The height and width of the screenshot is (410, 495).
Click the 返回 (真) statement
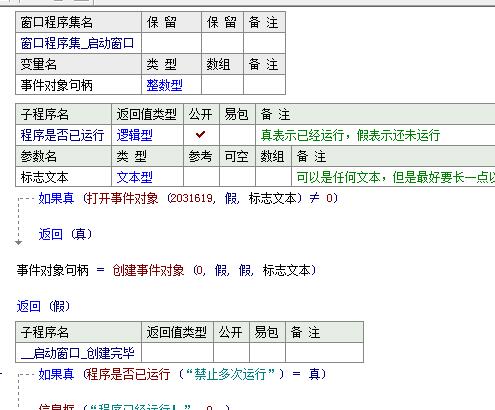point(65,234)
